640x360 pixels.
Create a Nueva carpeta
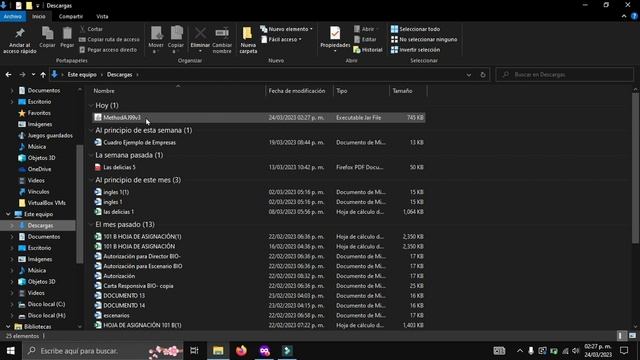pyautogui.click(x=248, y=40)
